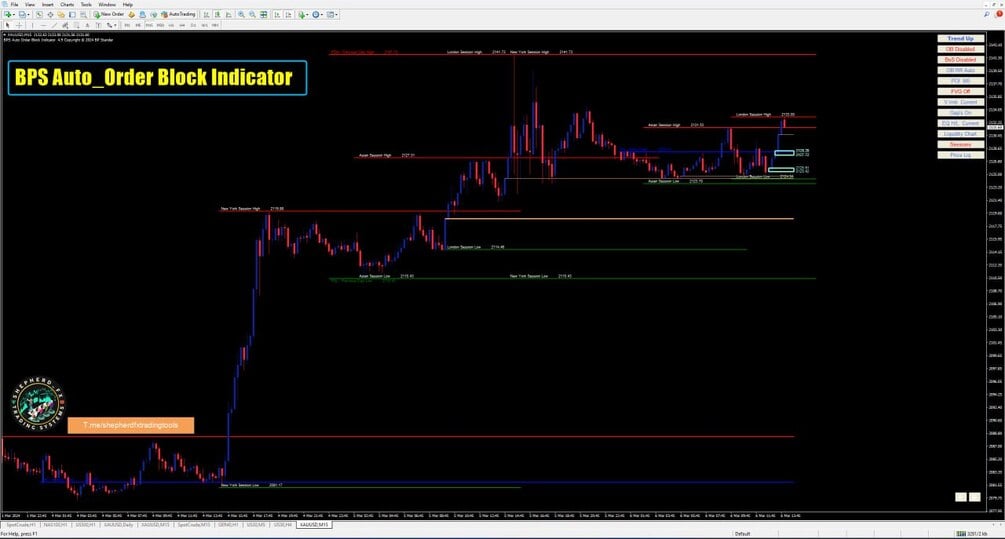Select the Crosshair tool
1005x539 pixels.
19,25
